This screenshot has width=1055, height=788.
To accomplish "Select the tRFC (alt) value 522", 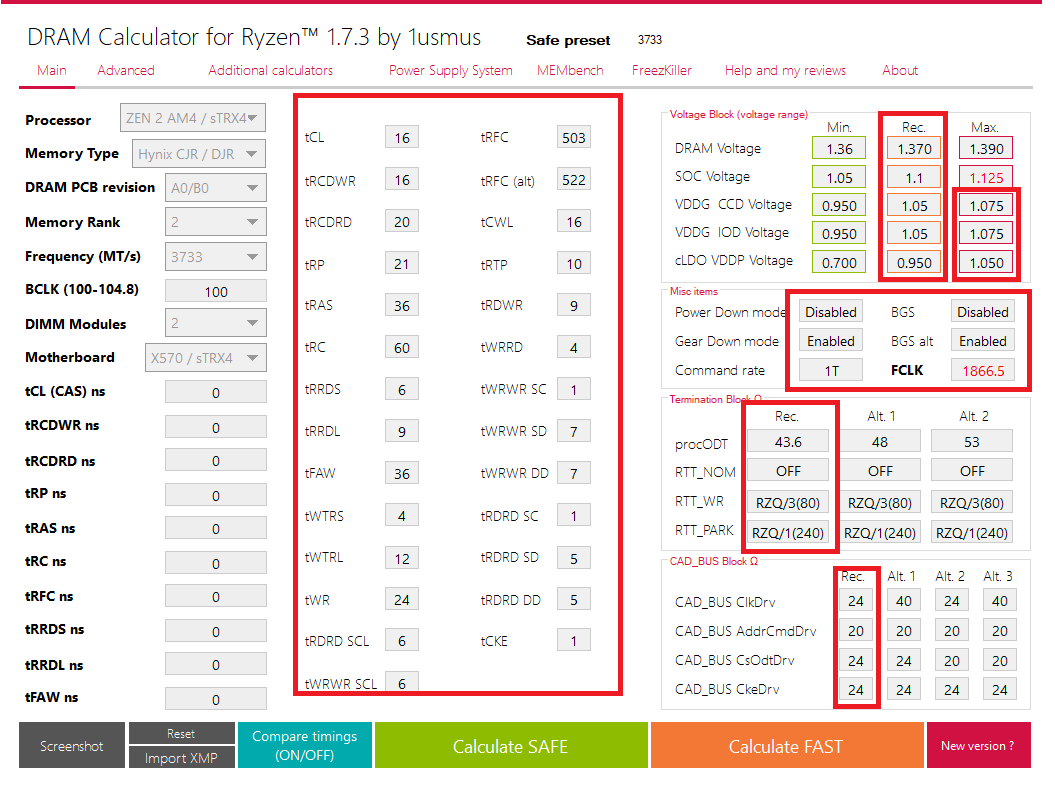I will [x=574, y=180].
